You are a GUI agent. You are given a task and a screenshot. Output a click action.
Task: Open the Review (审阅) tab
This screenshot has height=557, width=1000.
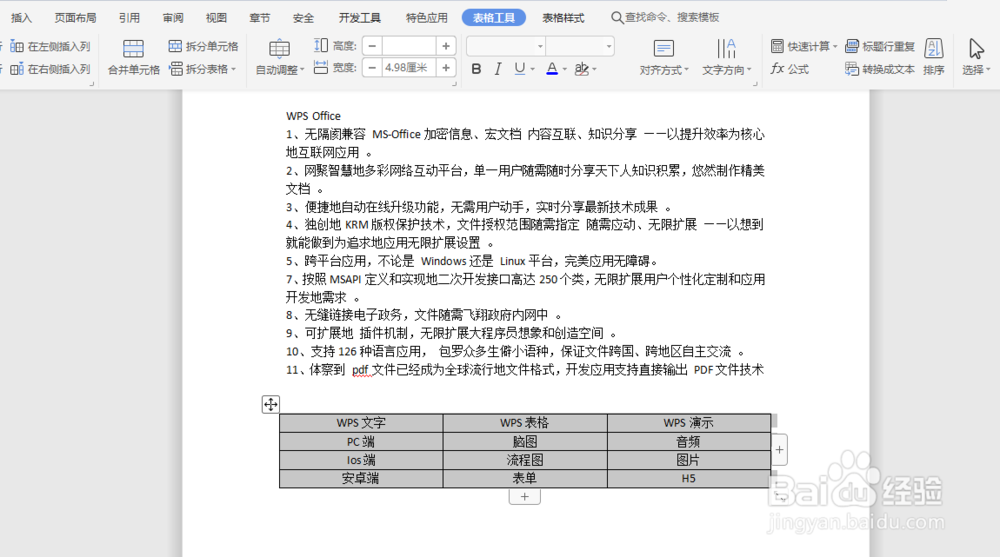click(173, 18)
